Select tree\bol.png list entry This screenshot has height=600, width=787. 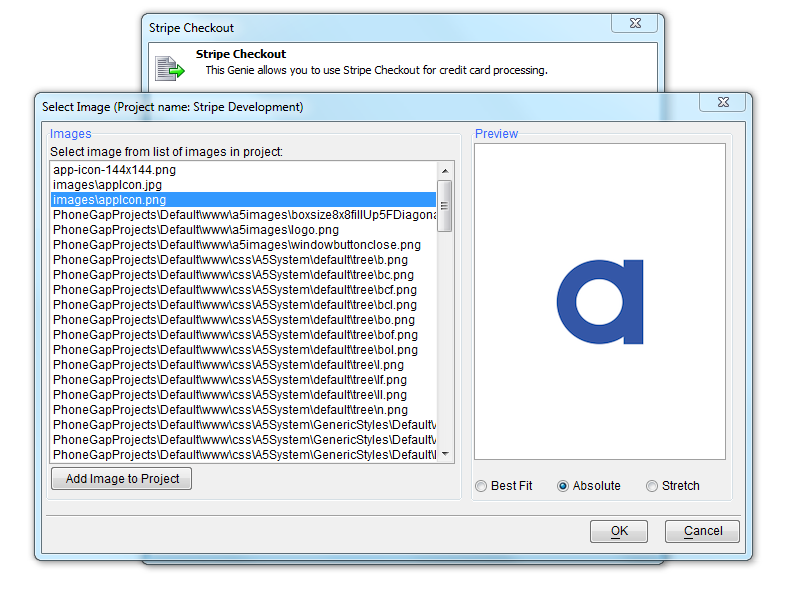pyautogui.click(x=244, y=350)
